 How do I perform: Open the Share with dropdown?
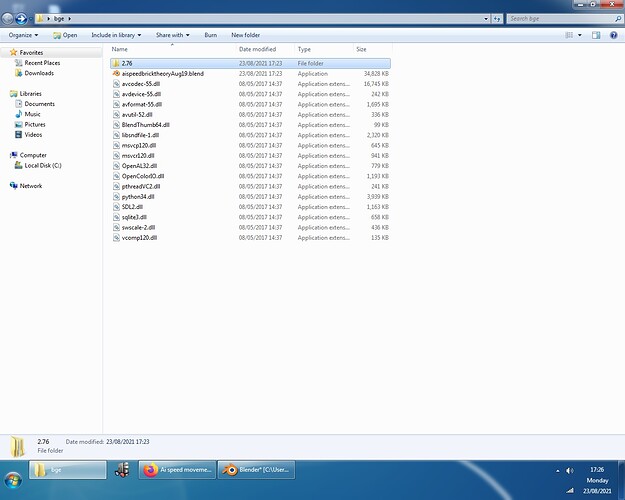coord(173,35)
